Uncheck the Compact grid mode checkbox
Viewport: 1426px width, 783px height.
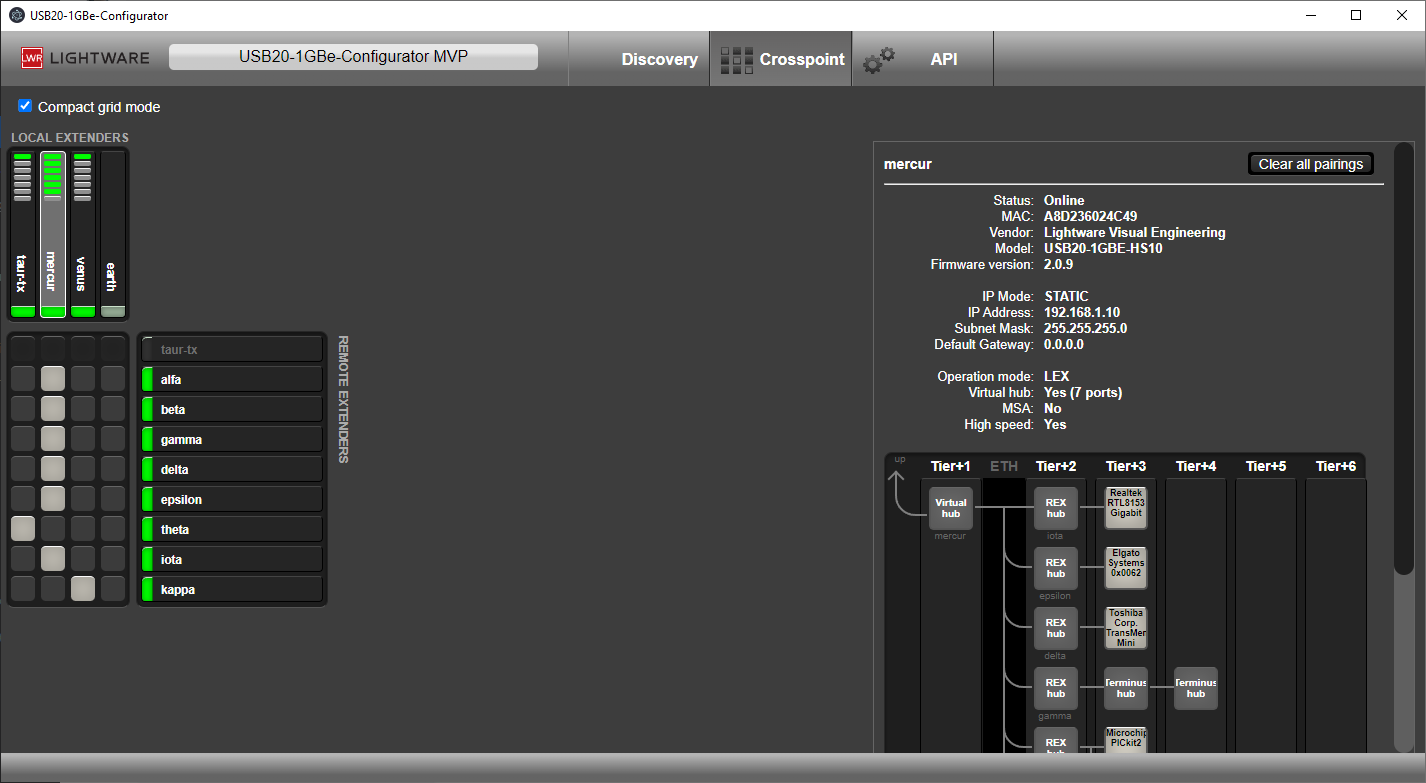coord(26,106)
